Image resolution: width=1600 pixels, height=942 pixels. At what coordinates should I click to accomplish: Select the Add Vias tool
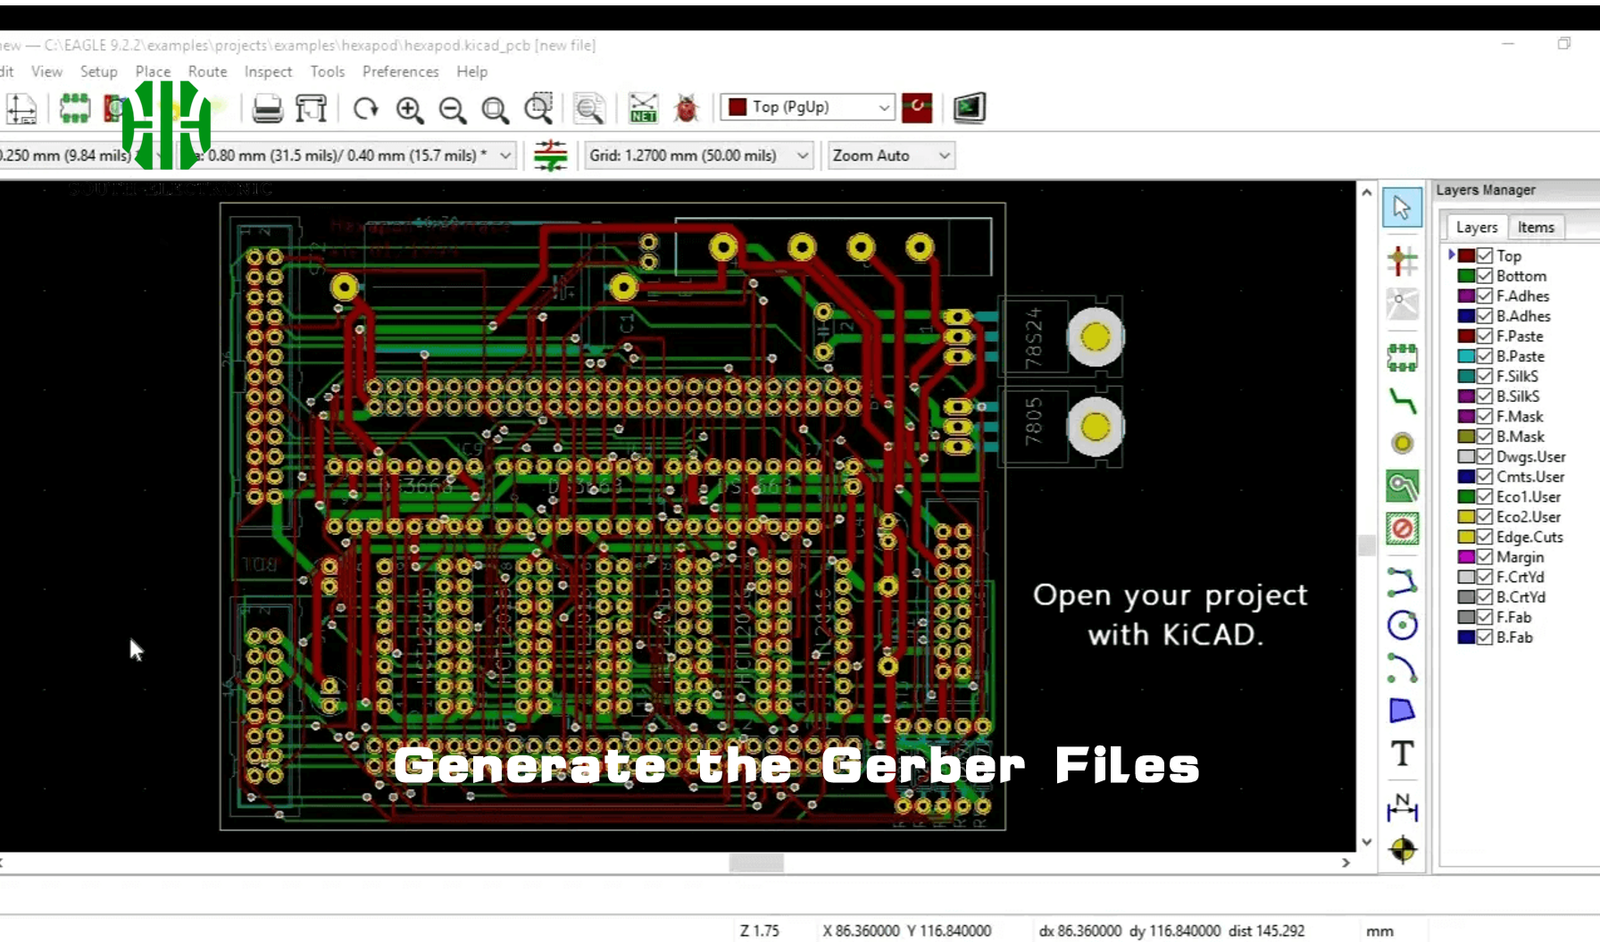[x=1403, y=443]
